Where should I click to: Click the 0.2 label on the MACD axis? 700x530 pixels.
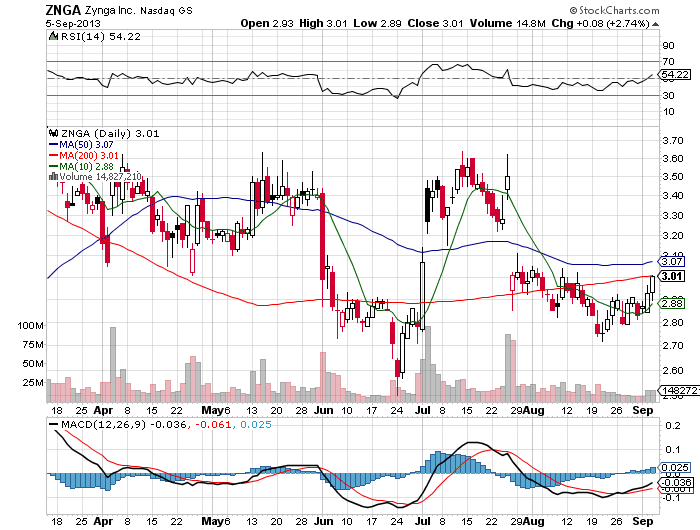pos(673,426)
